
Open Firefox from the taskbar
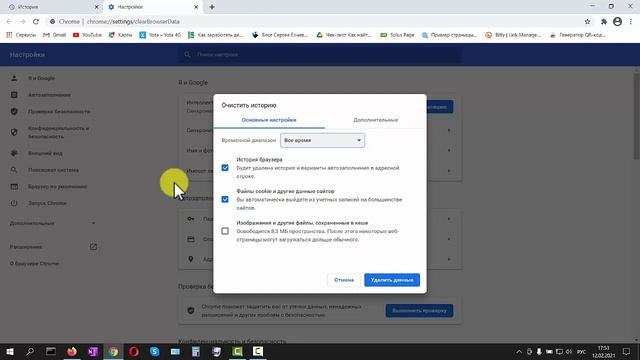pyautogui.click(x=72, y=351)
